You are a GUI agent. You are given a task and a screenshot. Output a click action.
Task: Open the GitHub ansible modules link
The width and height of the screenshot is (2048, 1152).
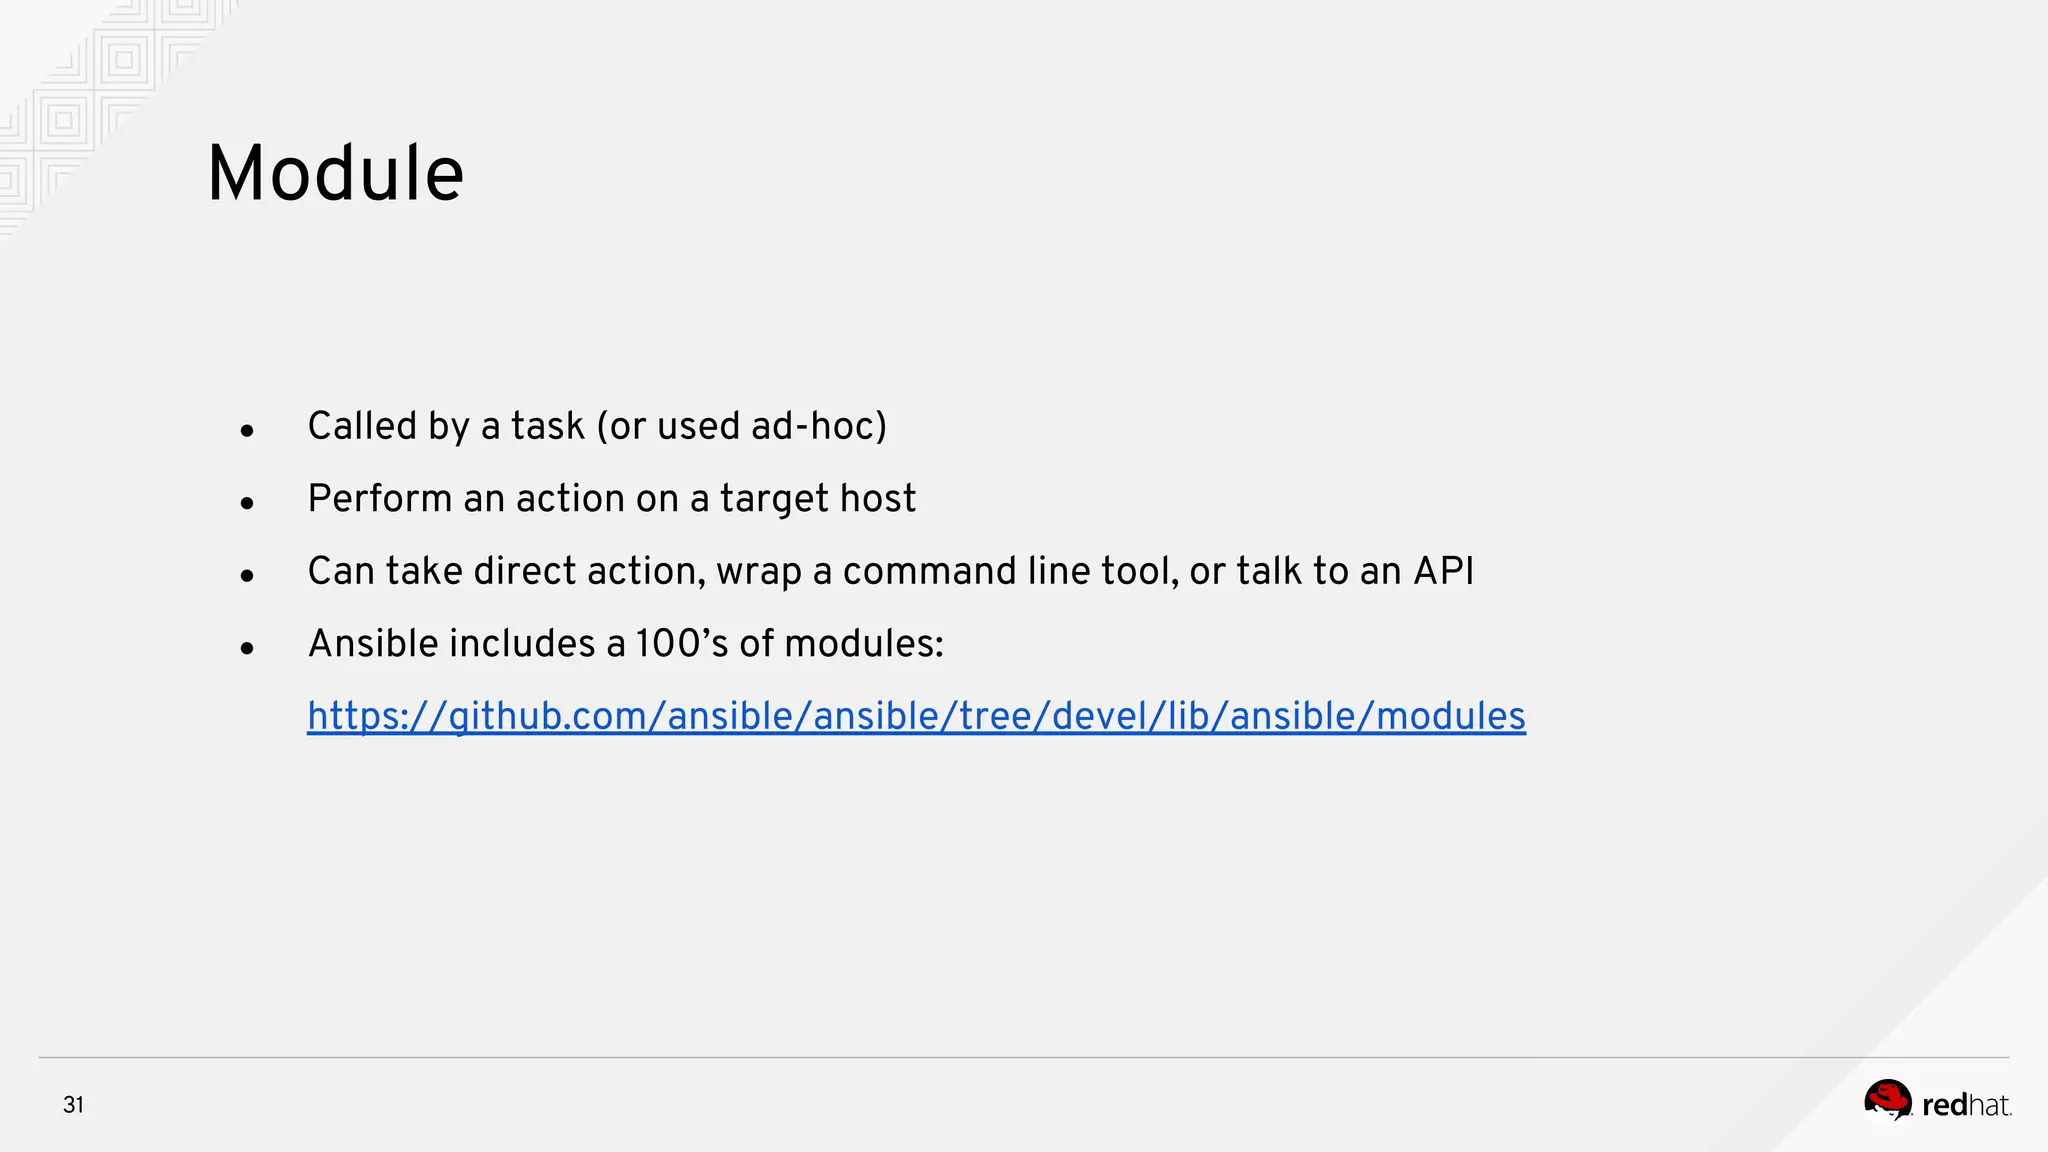coord(916,716)
